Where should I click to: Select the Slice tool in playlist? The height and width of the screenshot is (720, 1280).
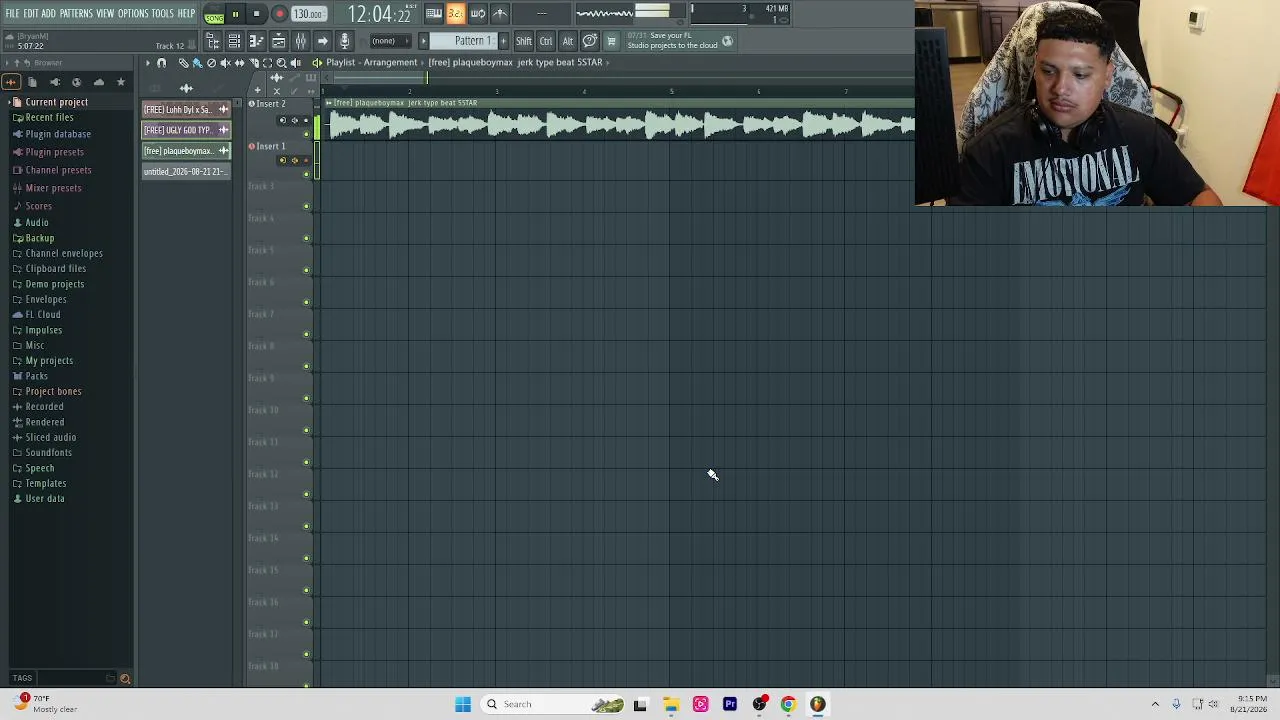[253, 62]
